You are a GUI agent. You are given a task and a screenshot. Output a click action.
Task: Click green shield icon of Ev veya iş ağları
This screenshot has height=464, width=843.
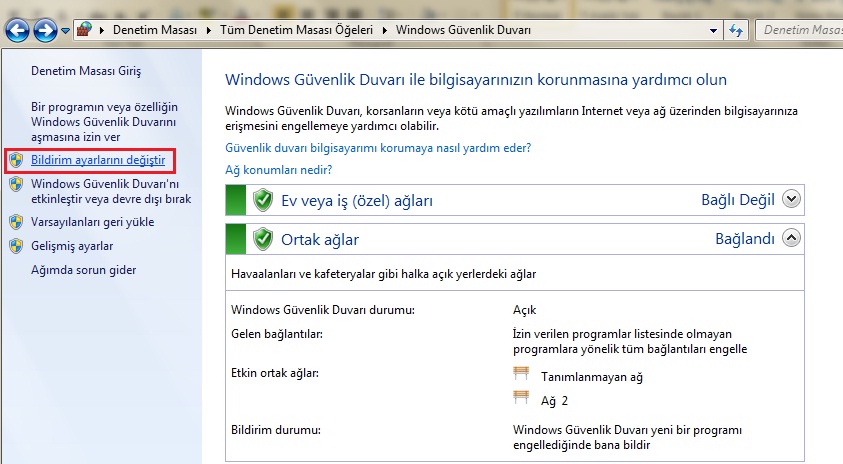tap(263, 200)
